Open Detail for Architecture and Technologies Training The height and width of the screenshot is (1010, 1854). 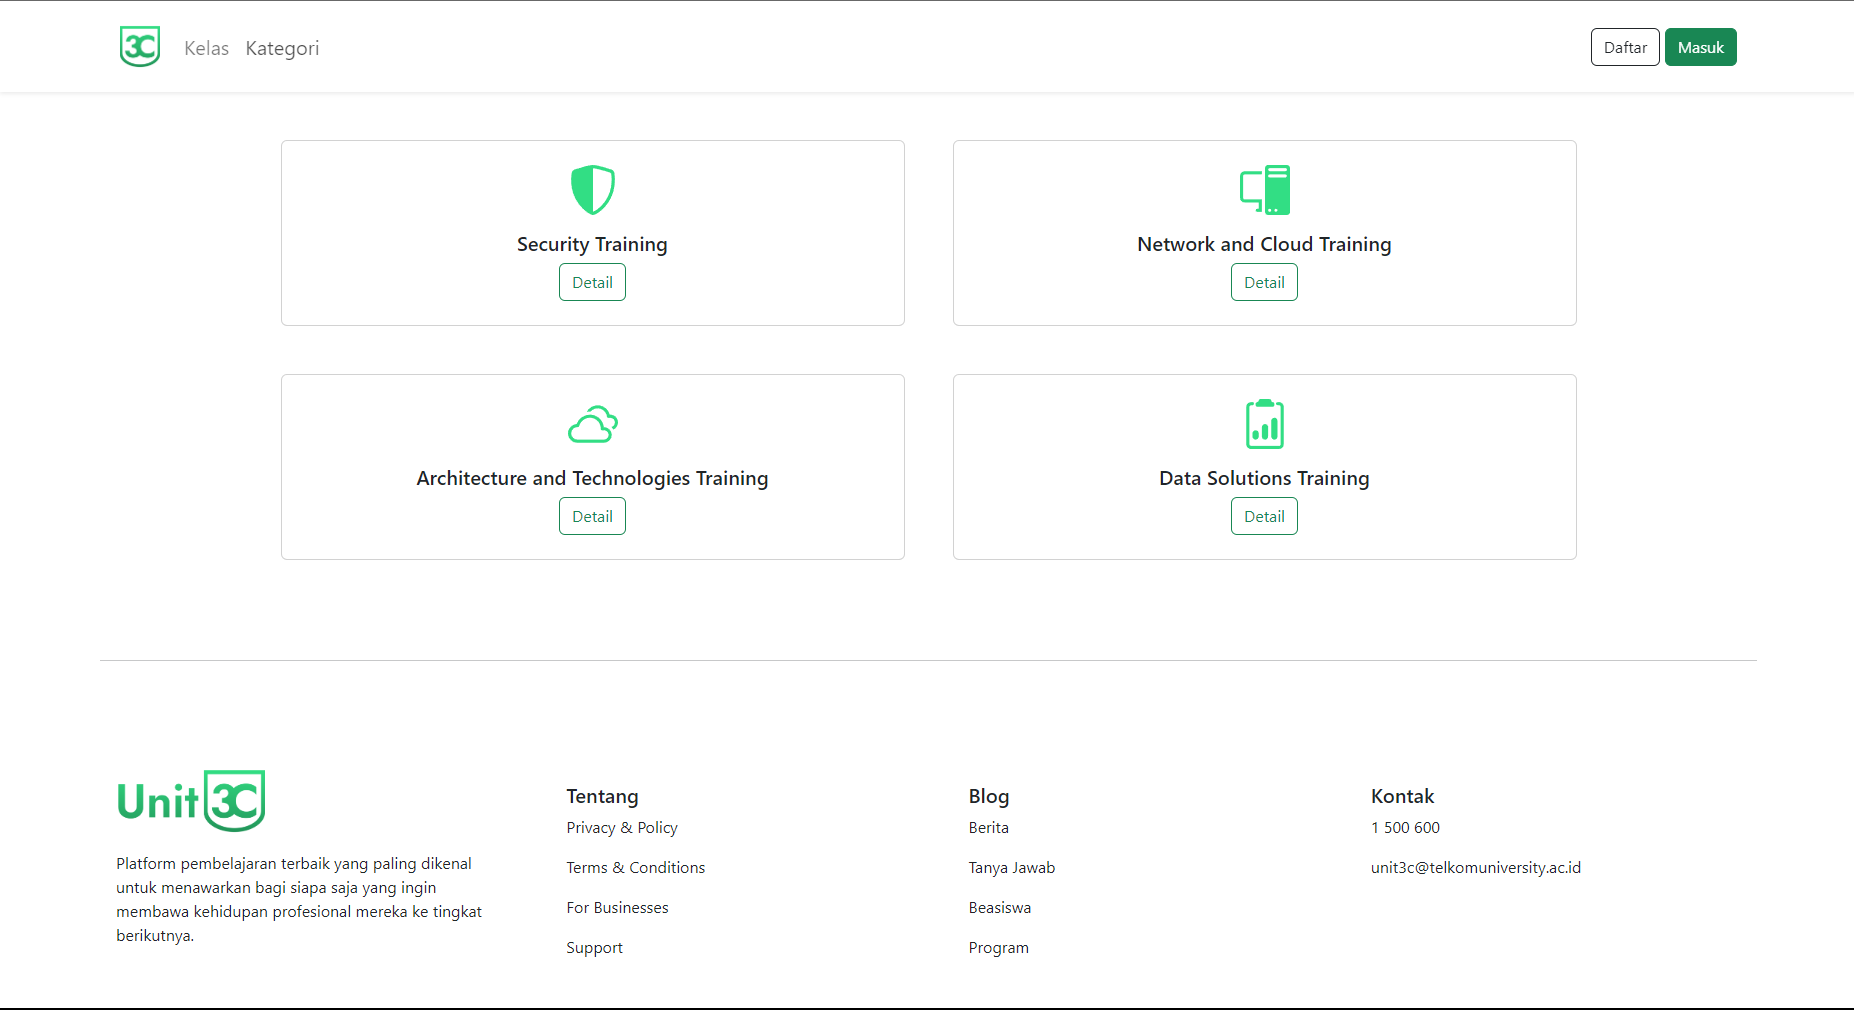592,516
